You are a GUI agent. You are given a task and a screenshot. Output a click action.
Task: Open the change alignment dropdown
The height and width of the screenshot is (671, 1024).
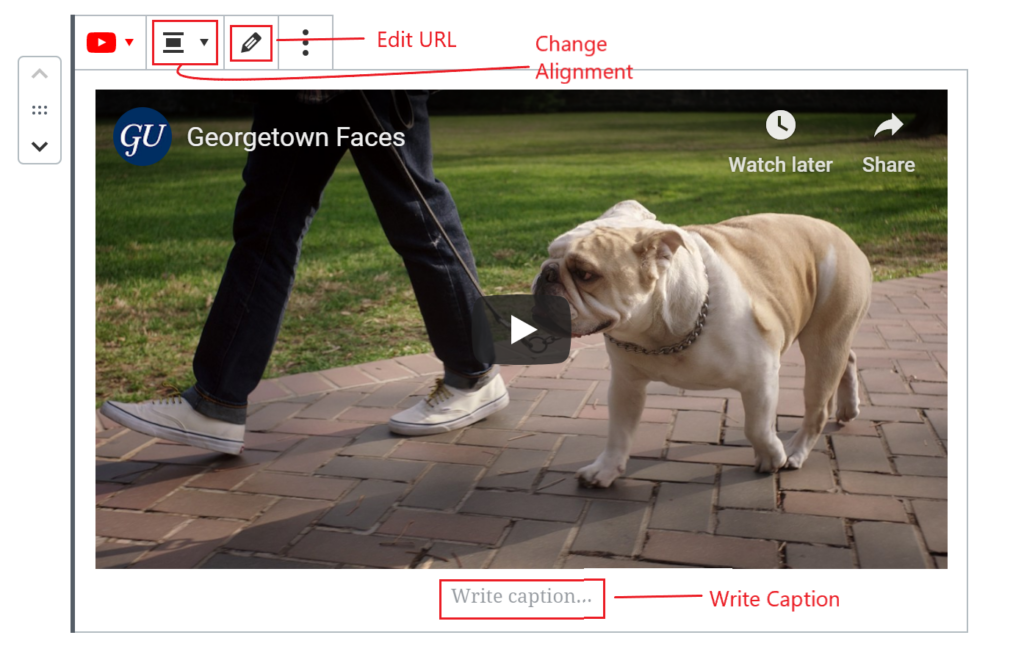pyautogui.click(x=185, y=42)
